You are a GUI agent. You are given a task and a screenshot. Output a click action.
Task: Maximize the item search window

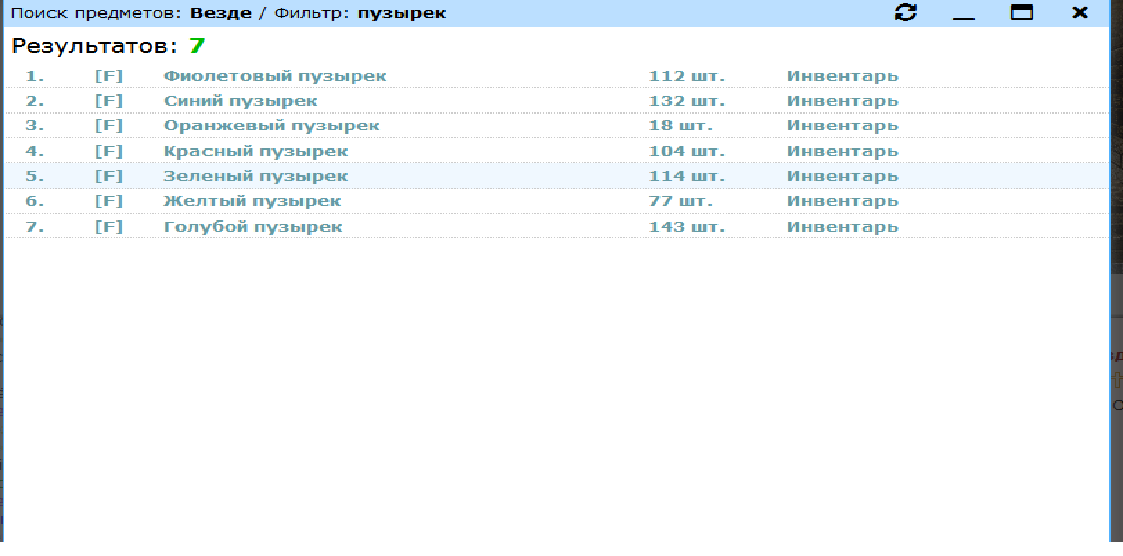coord(1022,12)
